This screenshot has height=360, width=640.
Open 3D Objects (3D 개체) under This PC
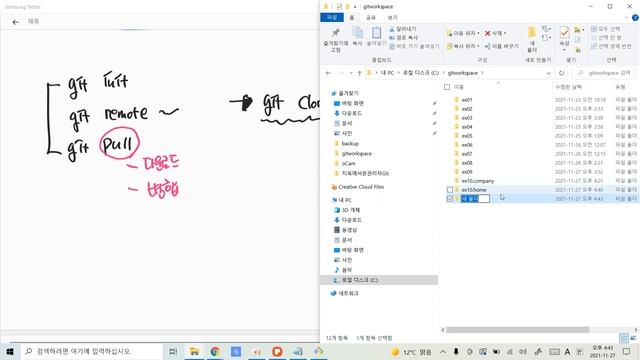pos(347,210)
